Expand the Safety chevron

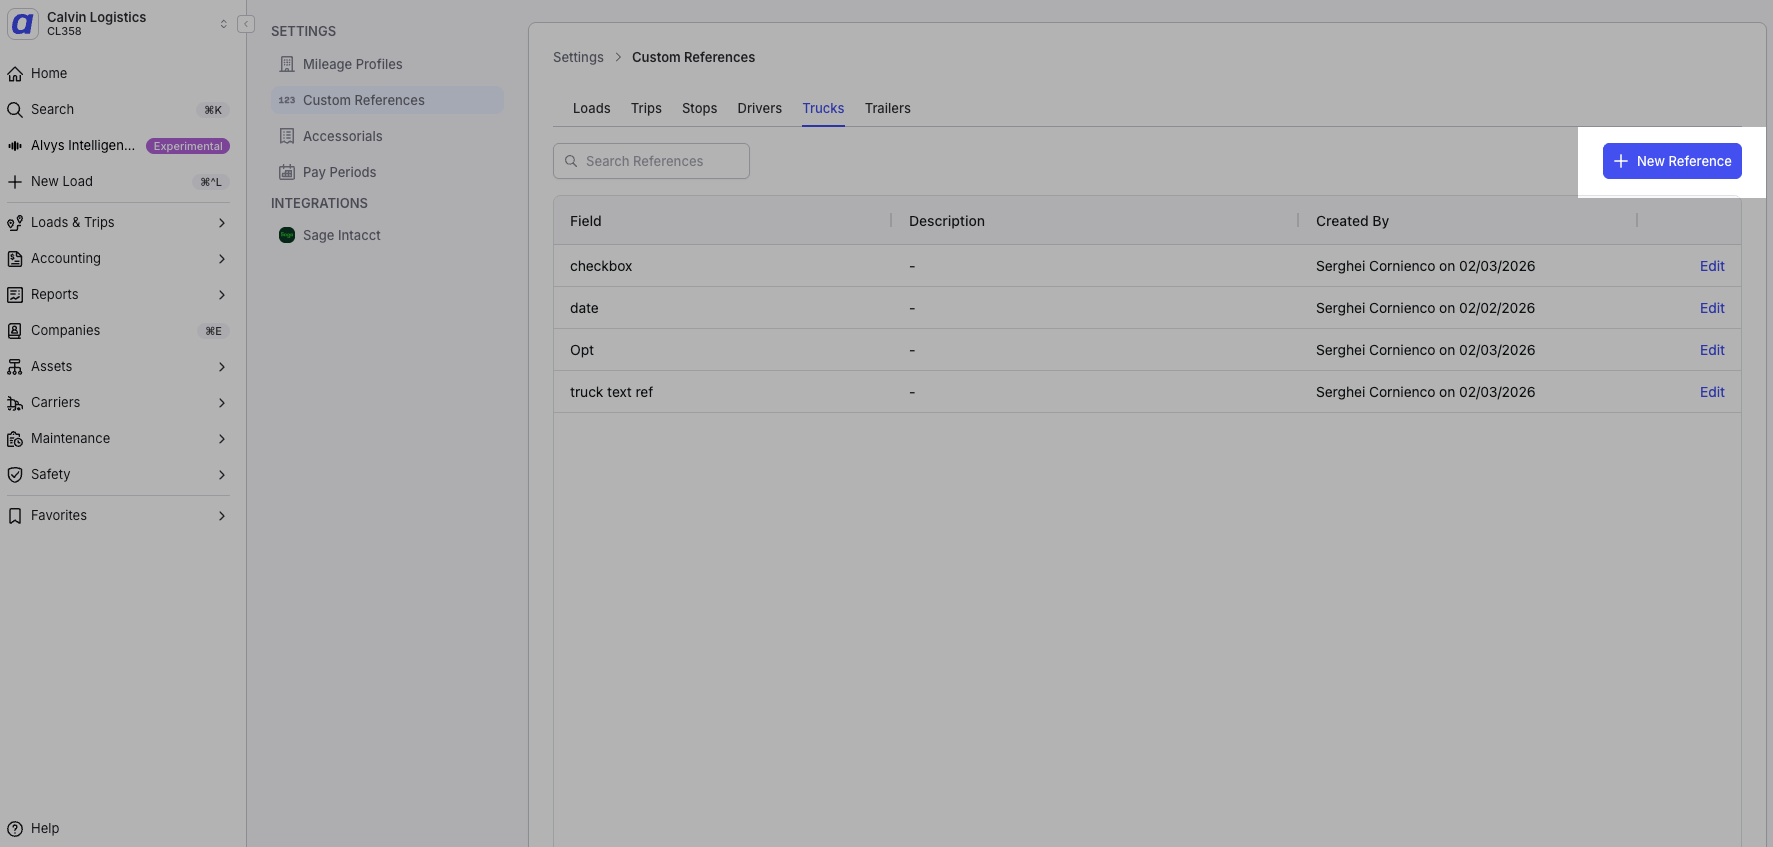222,475
